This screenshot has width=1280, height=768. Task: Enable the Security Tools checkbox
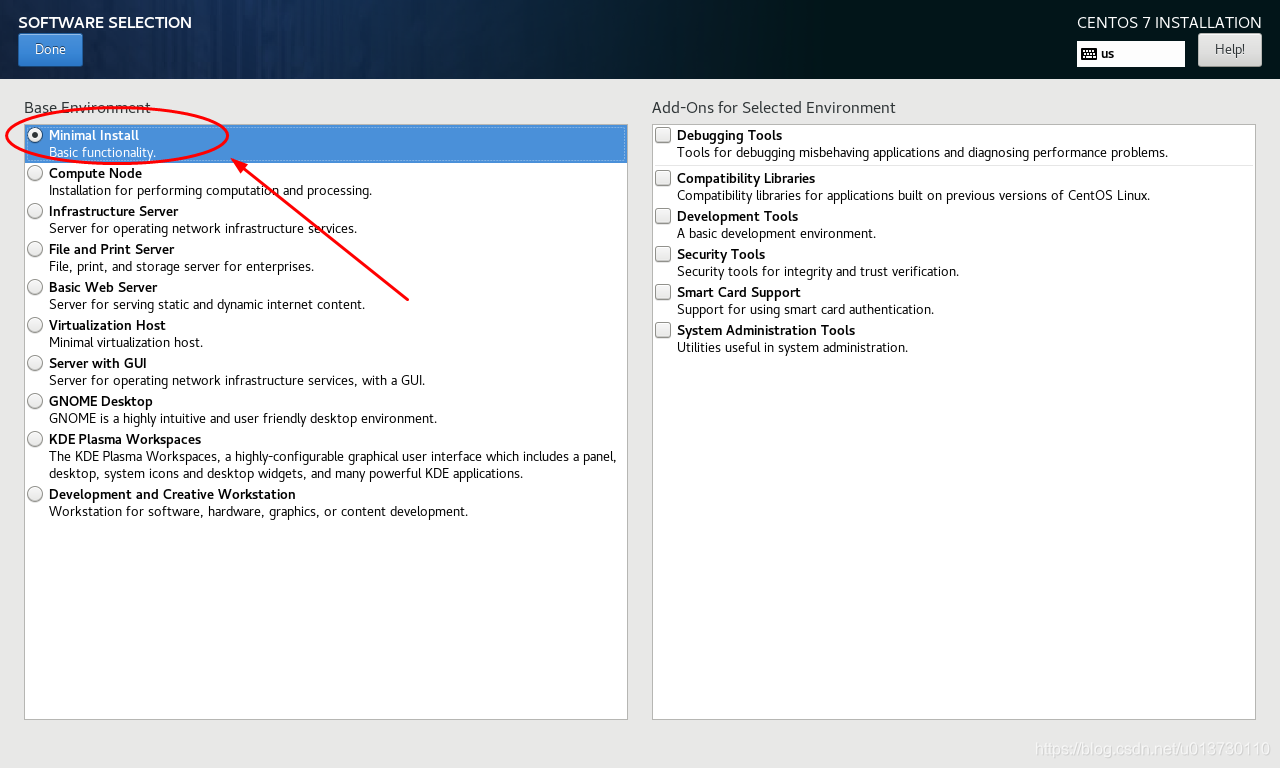(663, 254)
